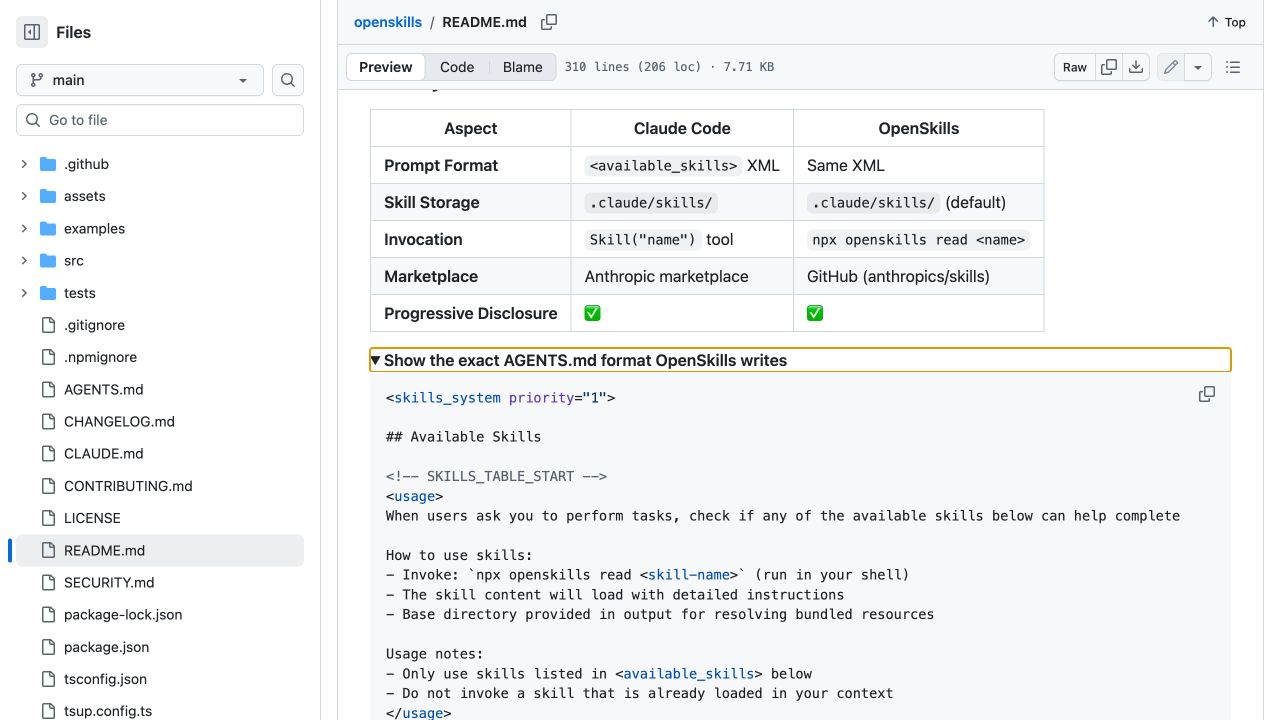
Task: Click npx openskills read <name> code
Action: click(919, 240)
